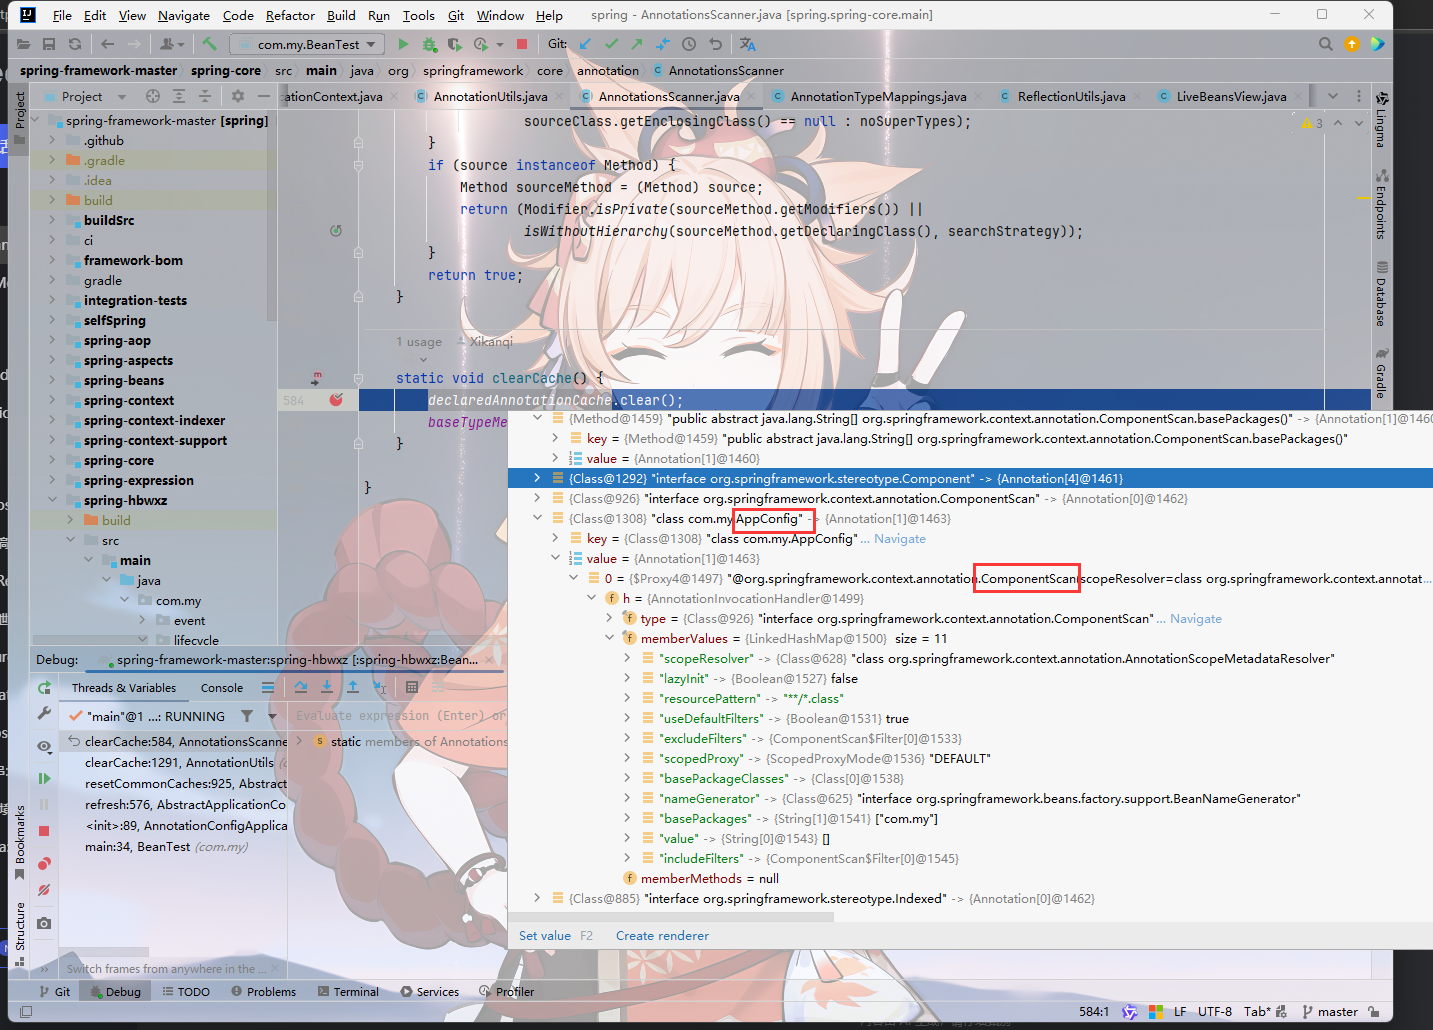Save all files with the disk icon
The height and width of the screenshot is (1030, 1433).
(x=49, y=44)
